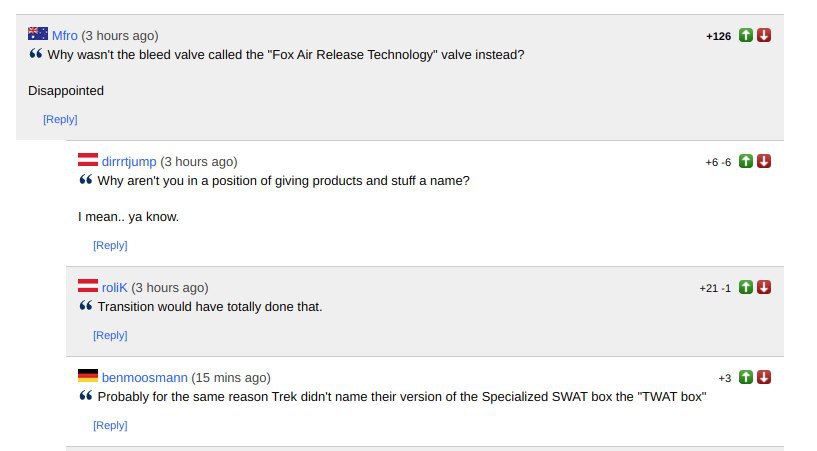
Task: Downvote Mfro's comment with red arrow
Action: (x=764, y=35)
